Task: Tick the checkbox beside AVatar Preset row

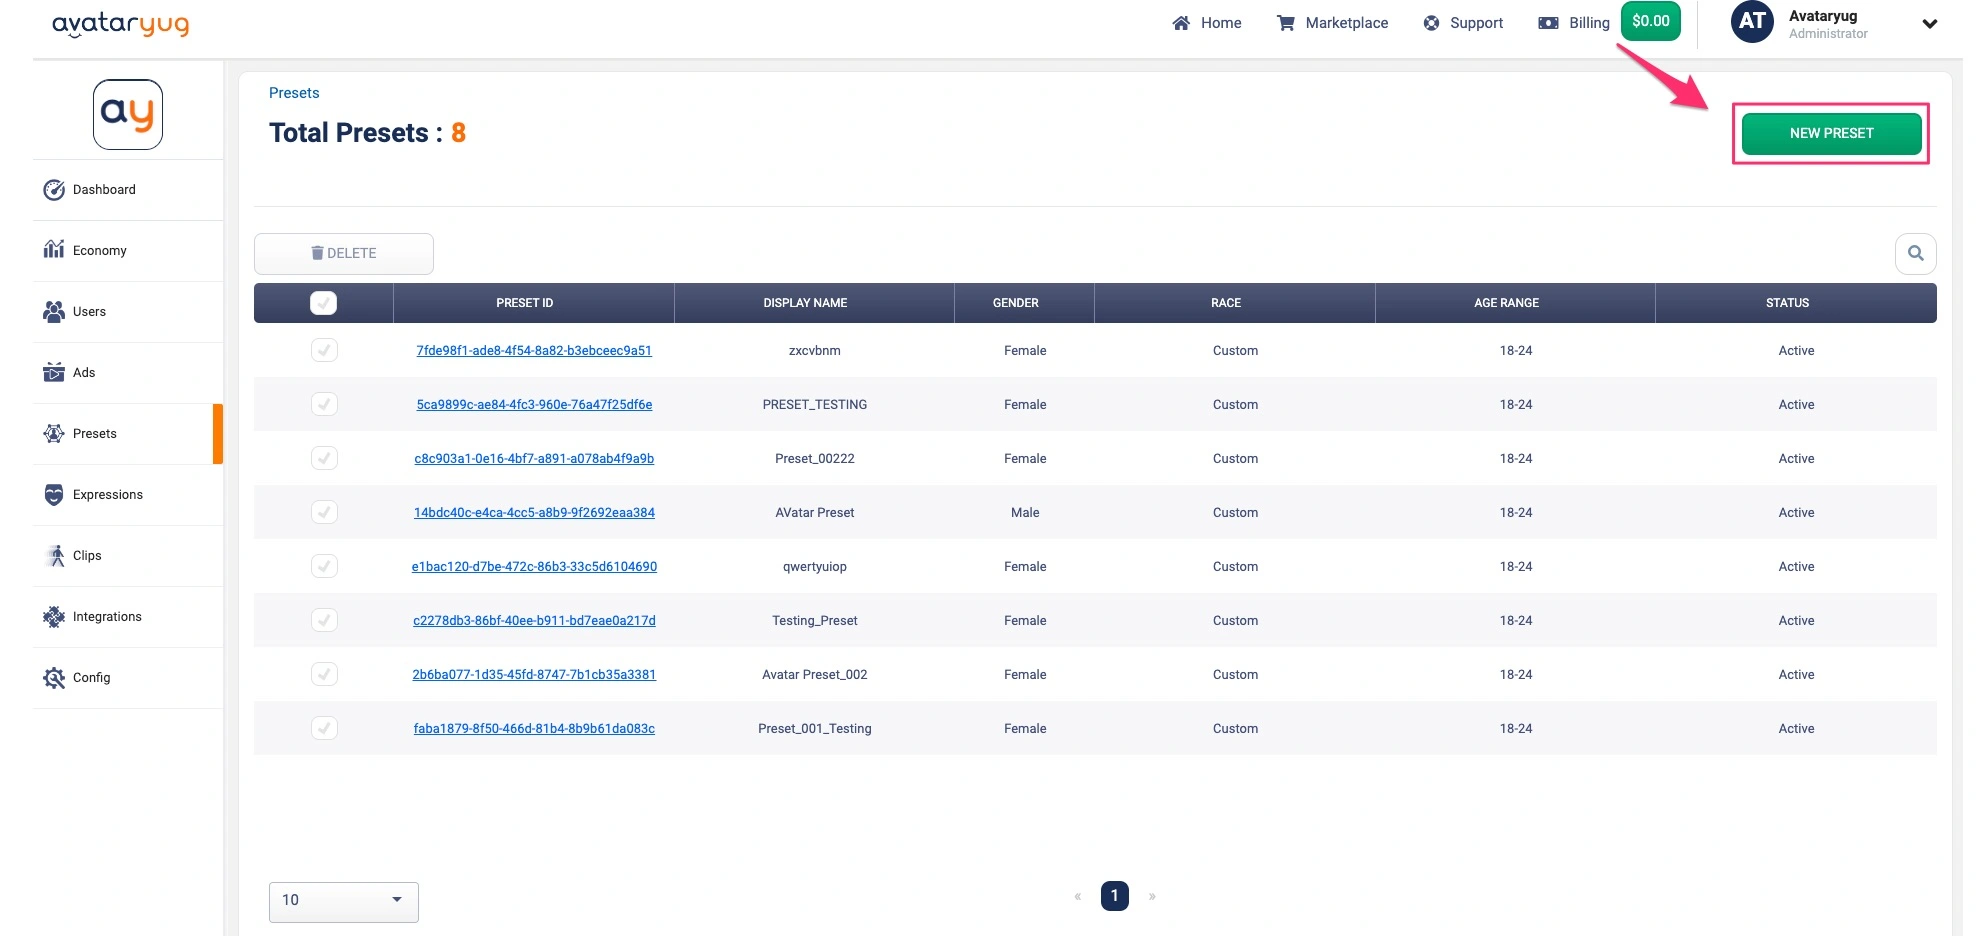Action: coord(323,511)
